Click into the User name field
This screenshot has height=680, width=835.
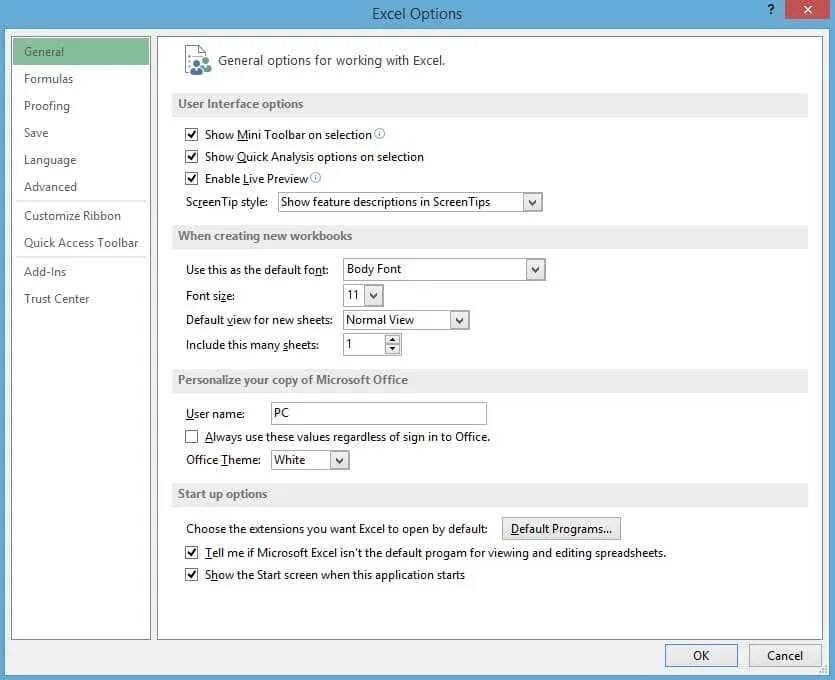379,413
